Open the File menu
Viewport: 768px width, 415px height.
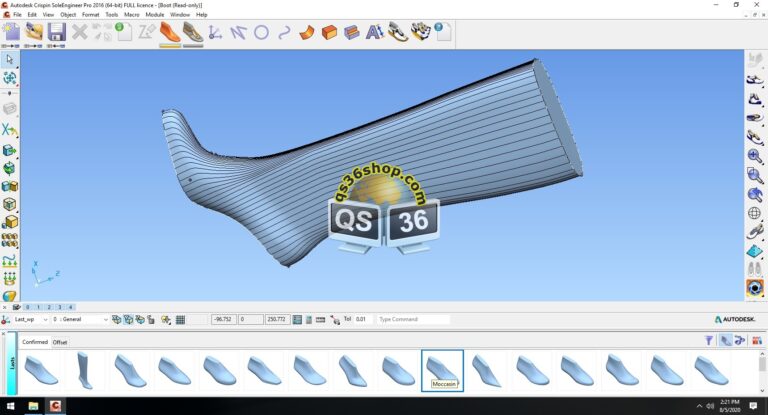(17, 15)
